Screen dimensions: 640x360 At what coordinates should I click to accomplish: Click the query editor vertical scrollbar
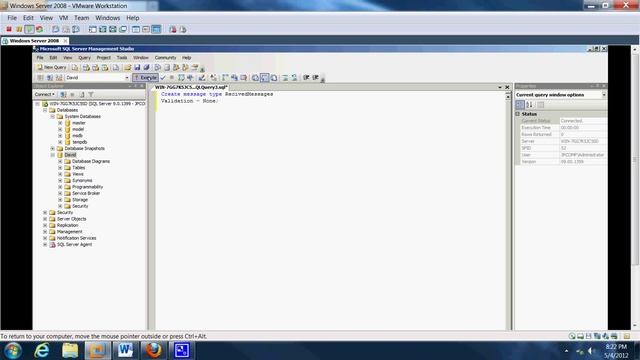coord(508,210)
